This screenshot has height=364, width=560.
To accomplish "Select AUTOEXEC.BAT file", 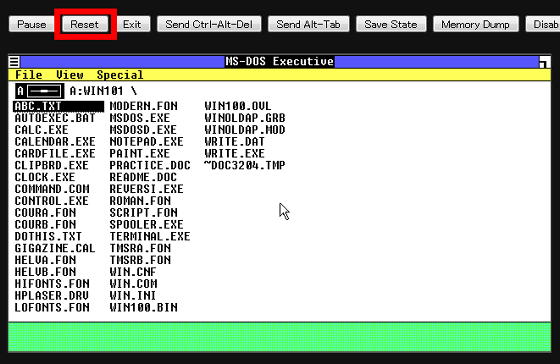I will (55, 118).
